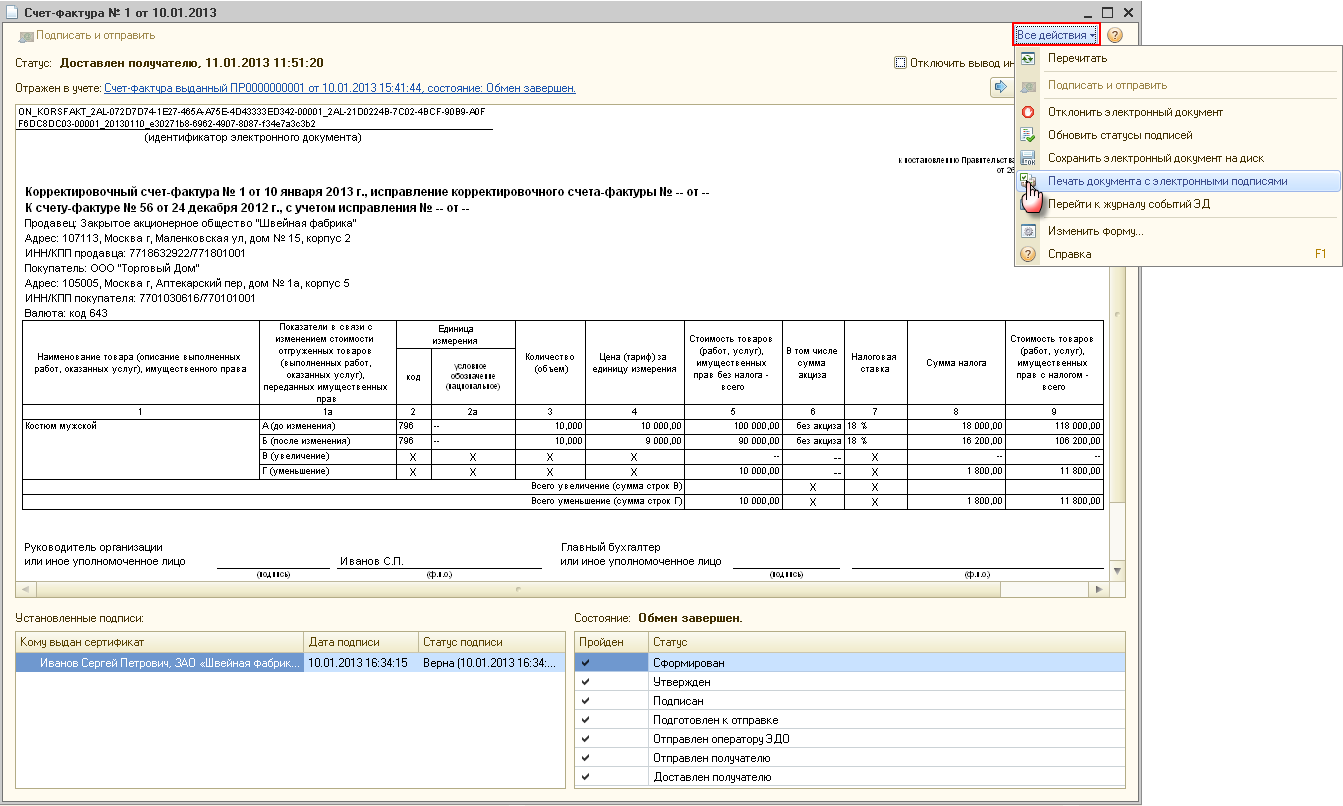This screenshot has width=1343, height=806.
Task: Click the save-to-disk floppy icon in menu
Action: coord(1027,158)
